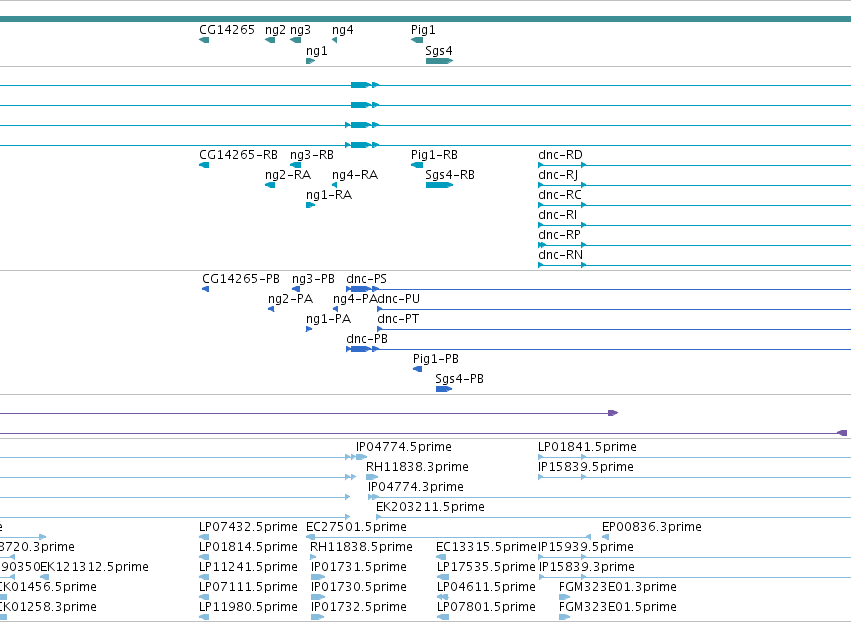The height and width of the screenshot is (622, 851).
Task: Select EST EP00836.3prime
Action: [x=652, y=528]
